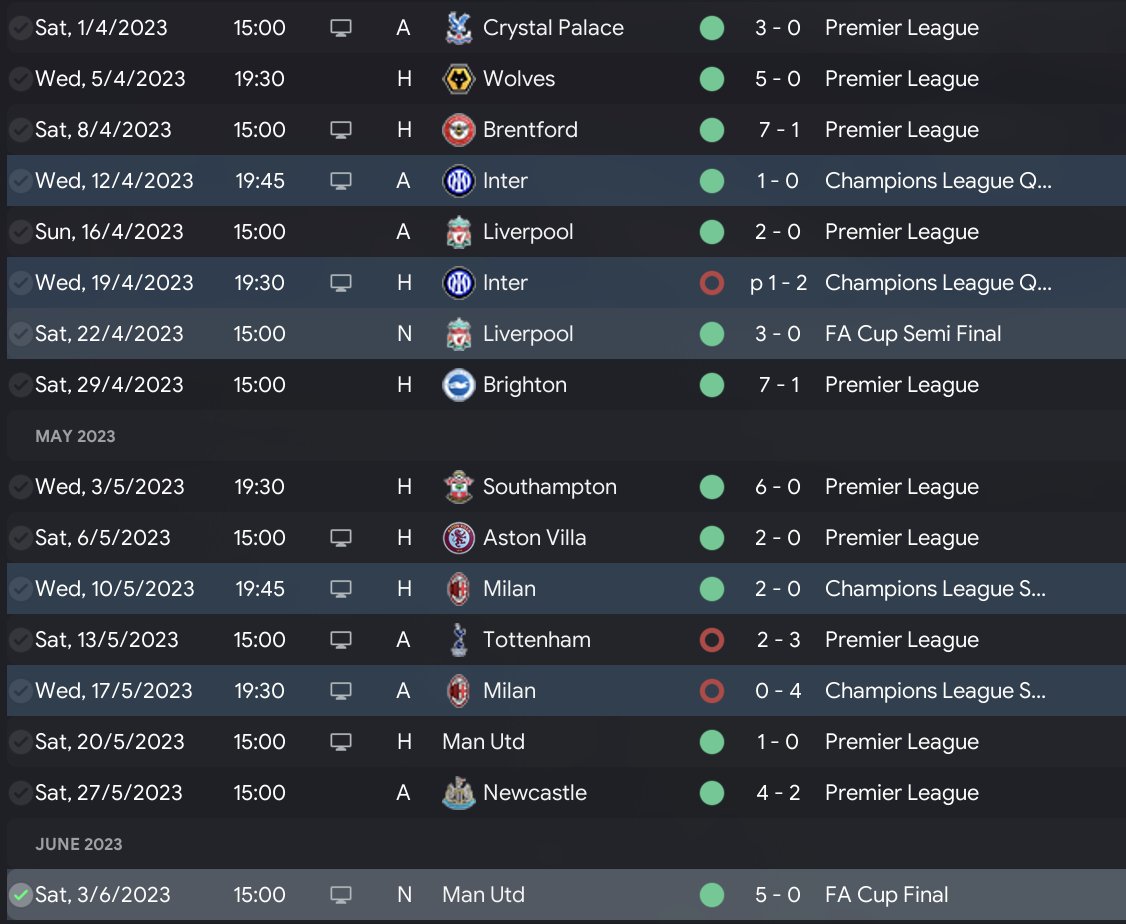1126x924 pixels.
Task: Click the Southampton club crest
Action: (458, 487)
